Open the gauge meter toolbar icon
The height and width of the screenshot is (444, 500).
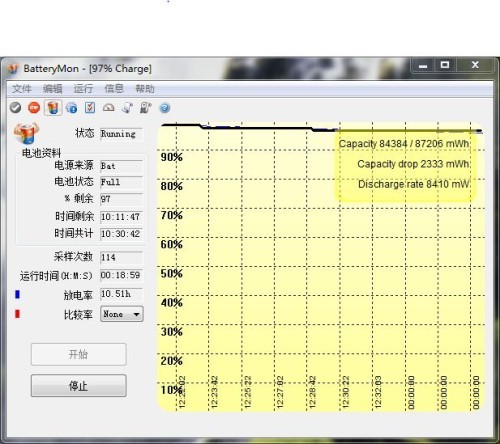108,108
